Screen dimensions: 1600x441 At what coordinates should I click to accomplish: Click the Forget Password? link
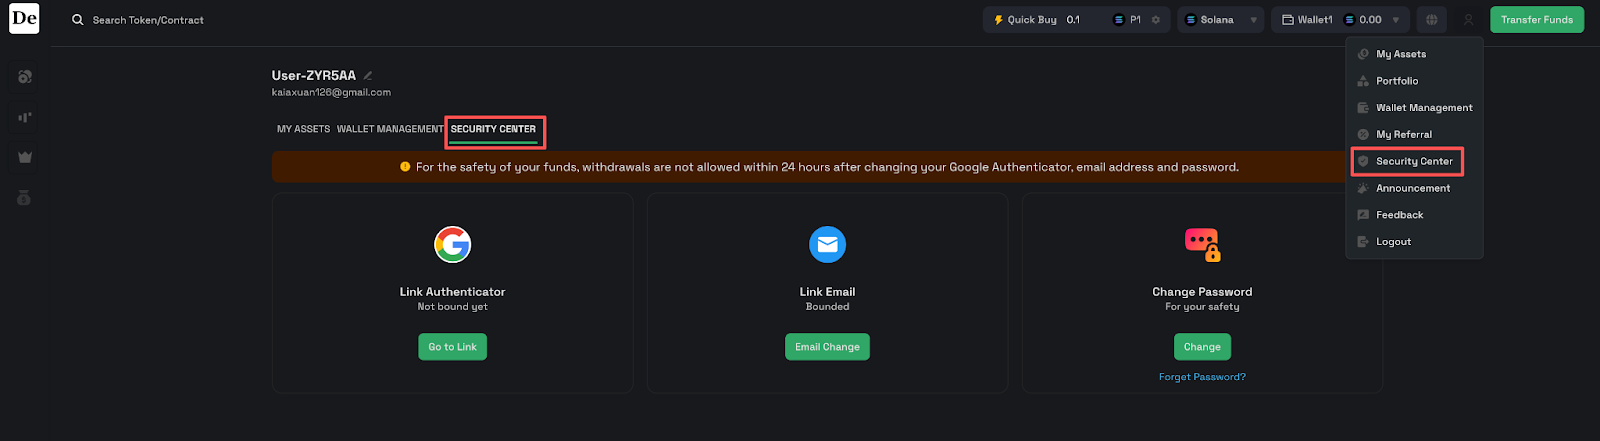tap(1202, 377)
